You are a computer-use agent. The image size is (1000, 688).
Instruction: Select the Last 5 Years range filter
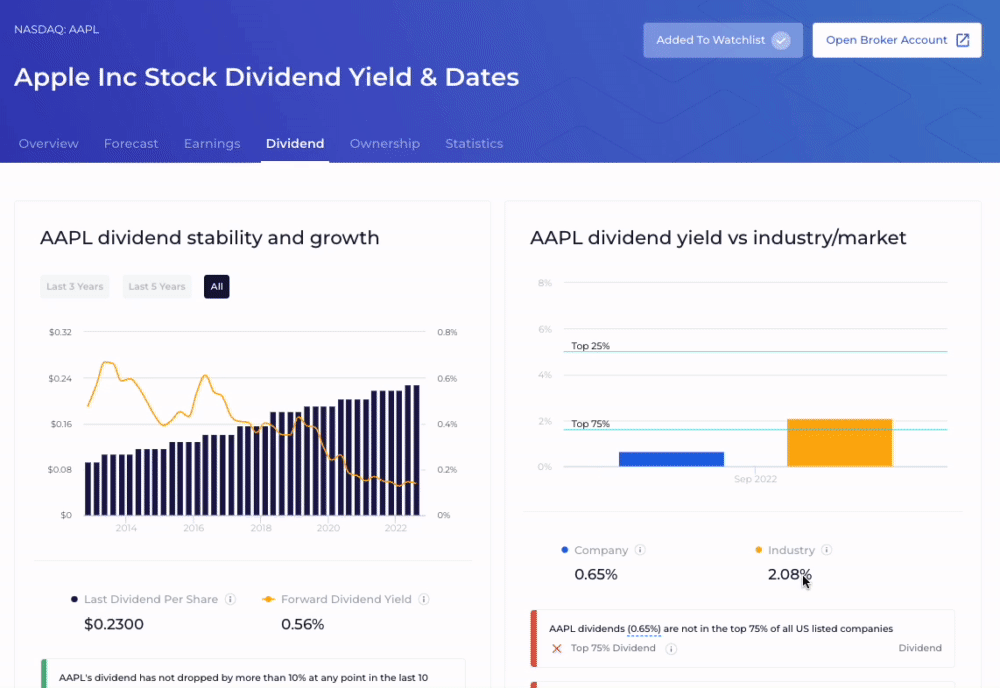[x=157, y=286]
